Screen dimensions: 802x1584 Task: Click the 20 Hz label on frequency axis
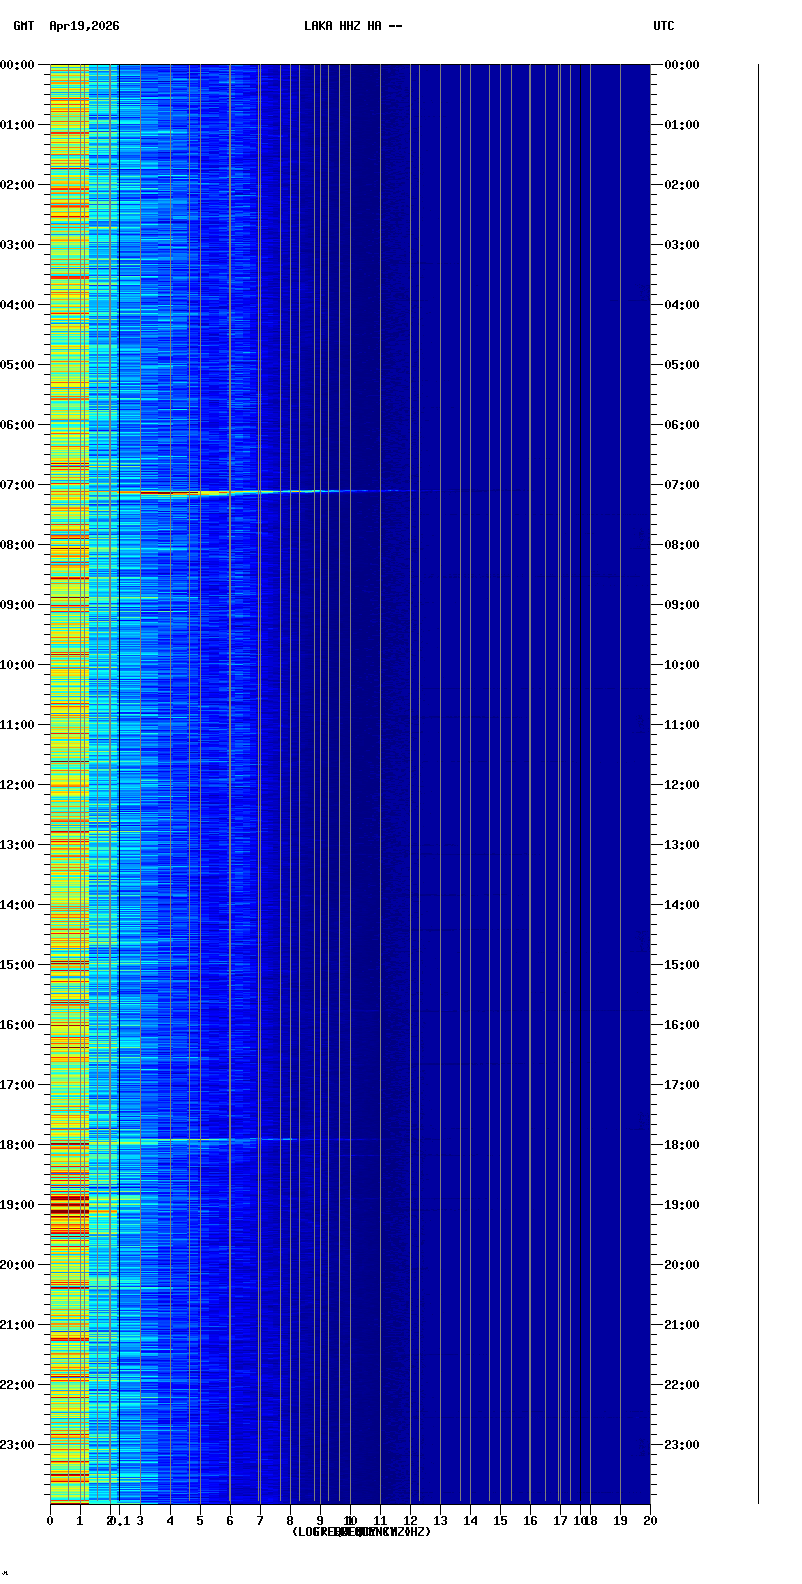650,1521
